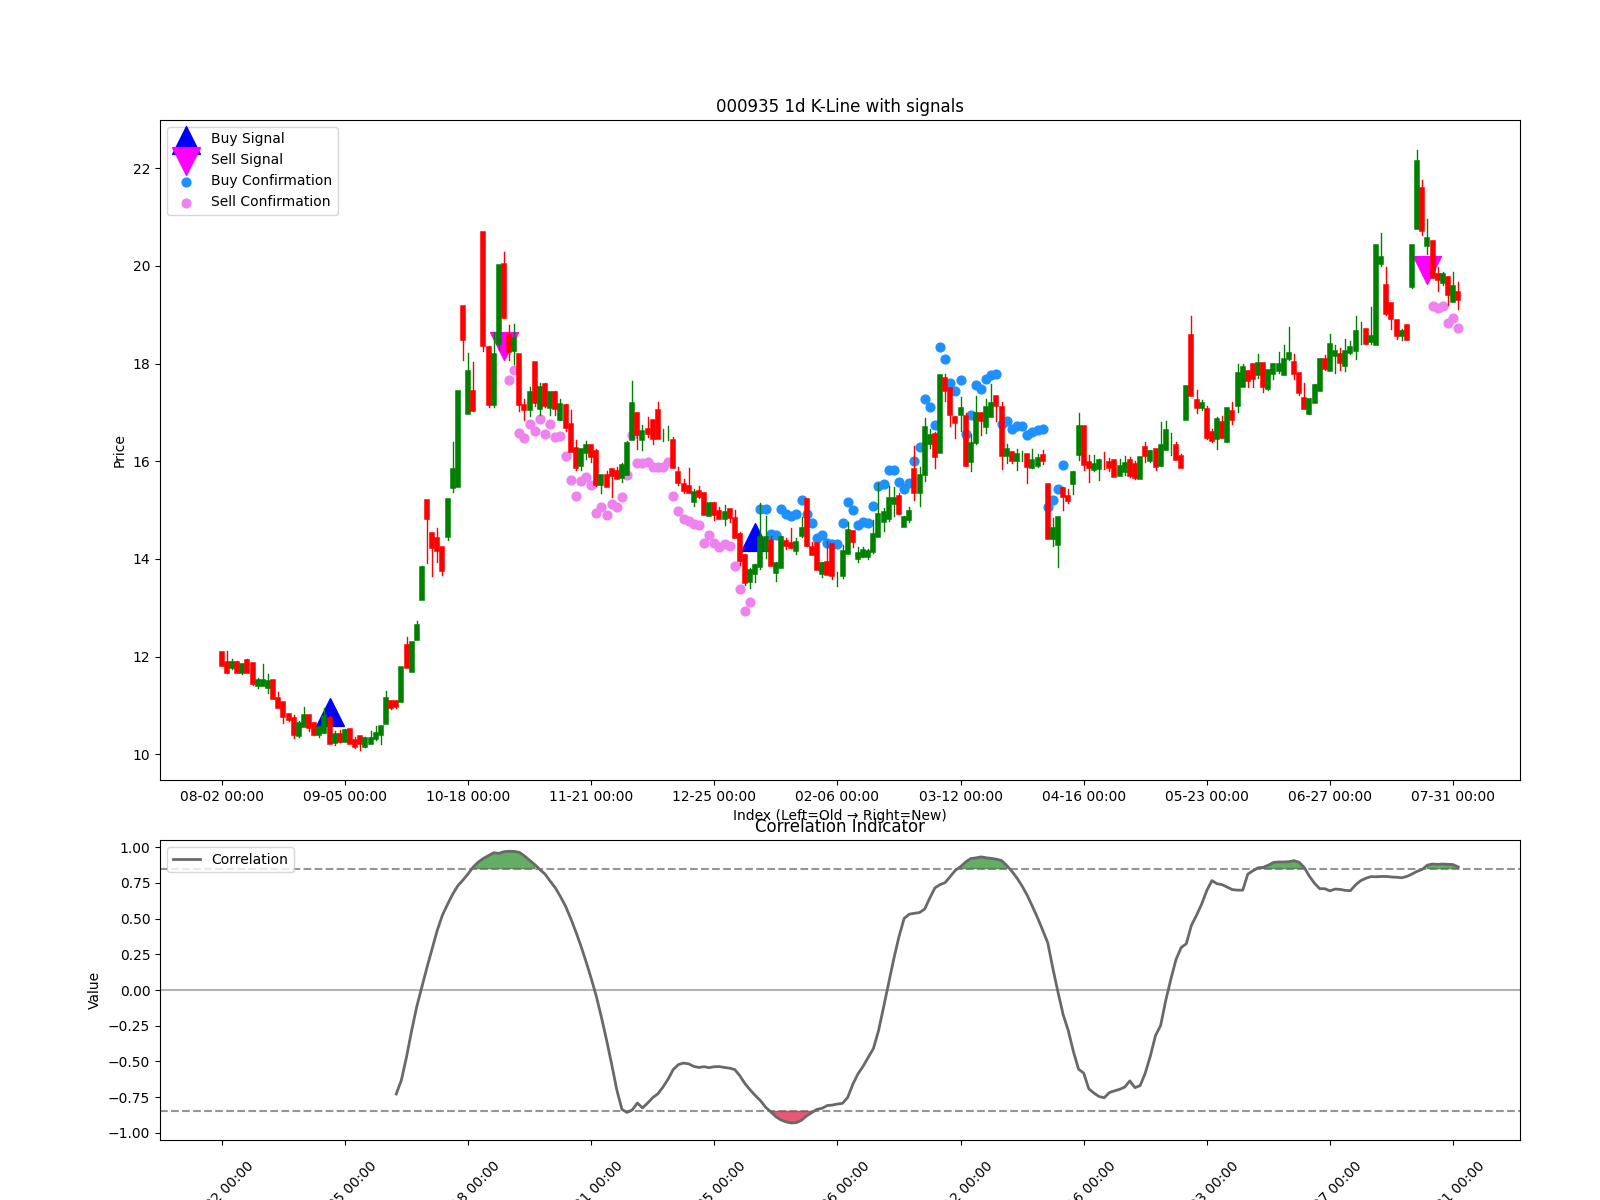The width and height of the screenshot is (1600, 1200).
Task: Click the red shaded region below −0.85 correlation
Action: [x=792, y=1116]
